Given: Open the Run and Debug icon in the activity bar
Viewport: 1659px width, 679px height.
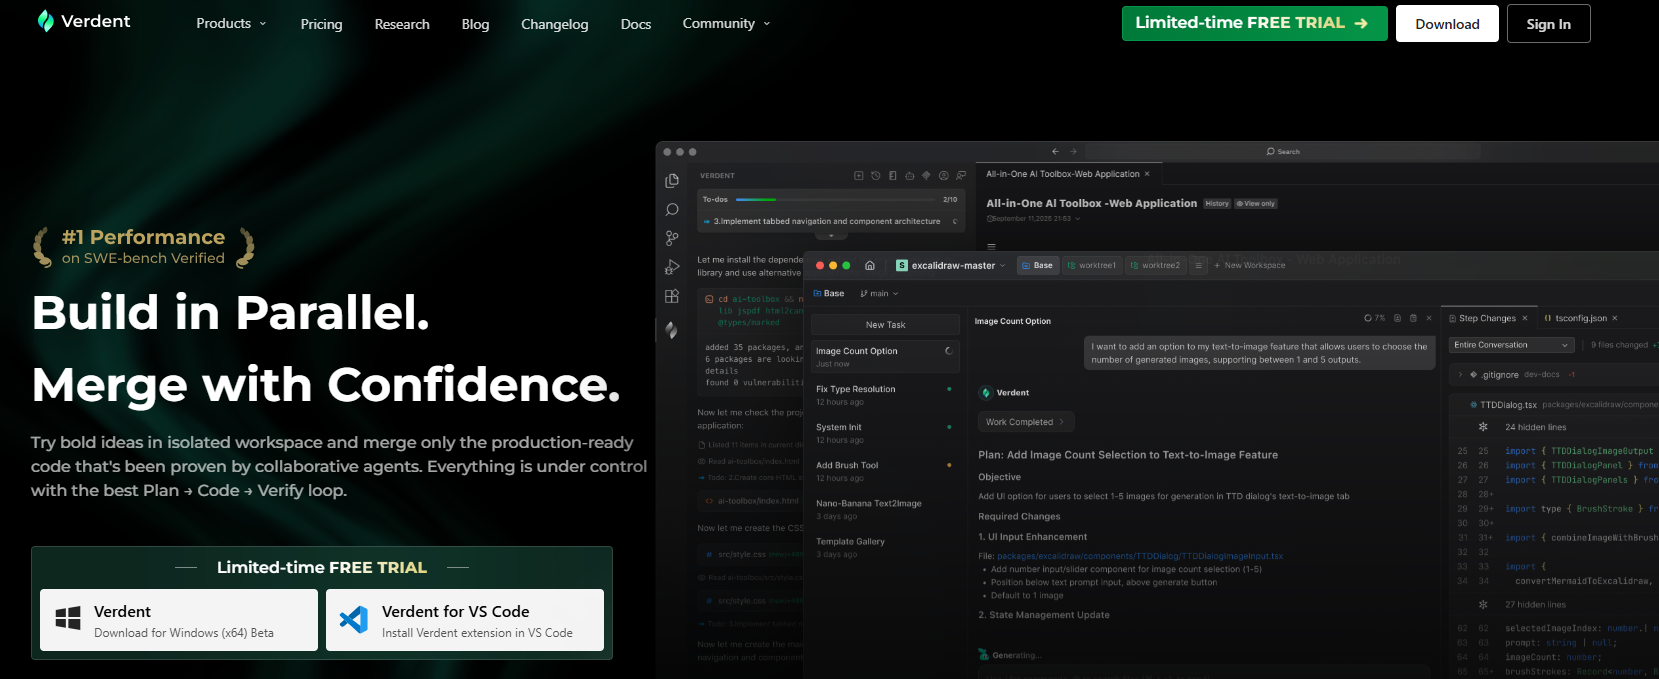Looking at the screenshot, I should [672, 267].
